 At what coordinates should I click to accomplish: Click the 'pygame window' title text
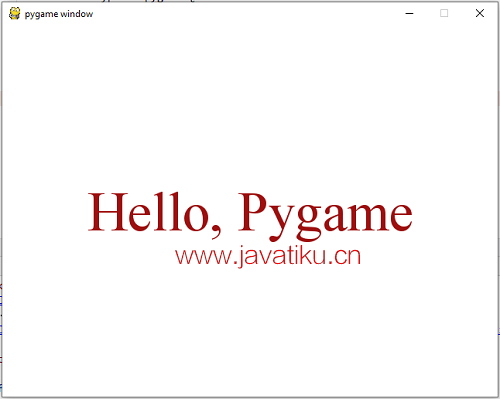pyautogui.click(x=59, y=14)
